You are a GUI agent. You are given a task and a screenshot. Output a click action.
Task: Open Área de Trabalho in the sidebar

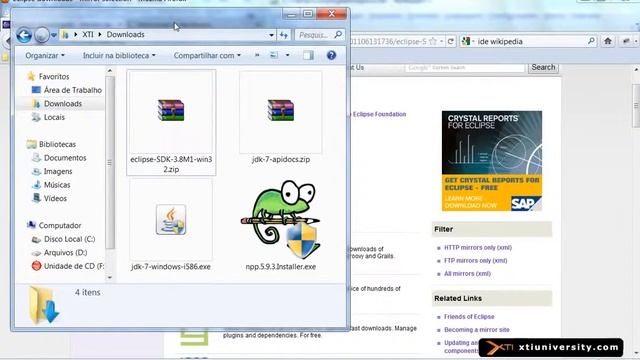pos(73,90)
